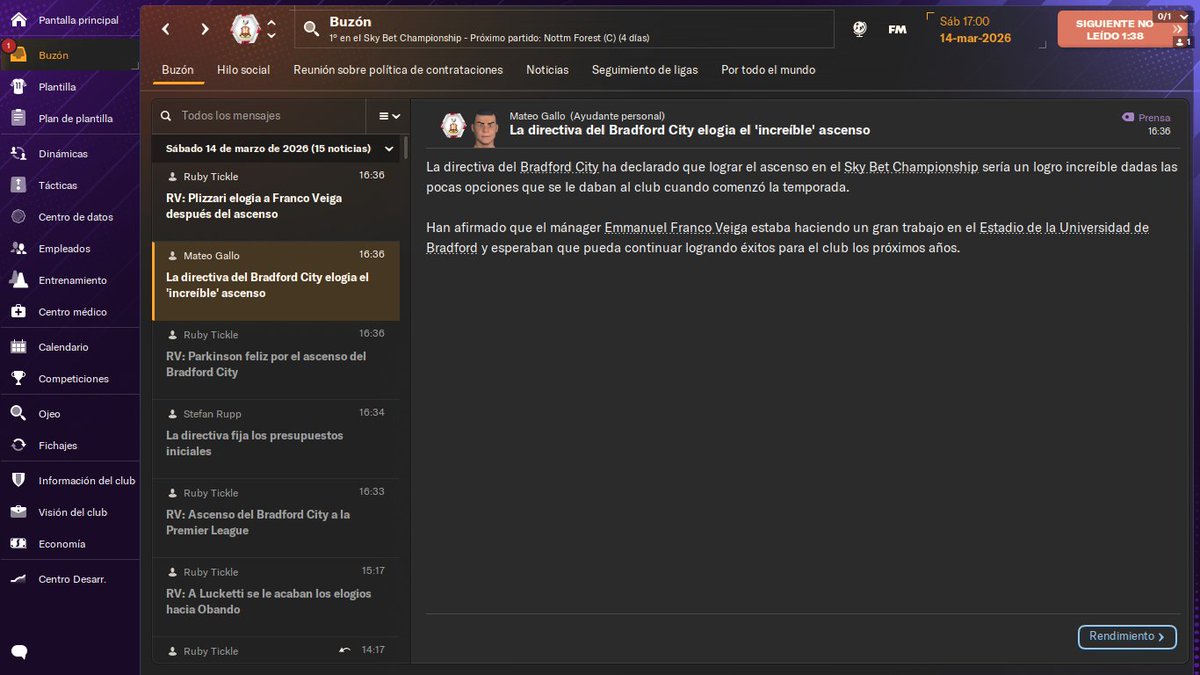Open Información del club shield icon
The width and height of the screenshot is (1200, 675).
[18, 480]
